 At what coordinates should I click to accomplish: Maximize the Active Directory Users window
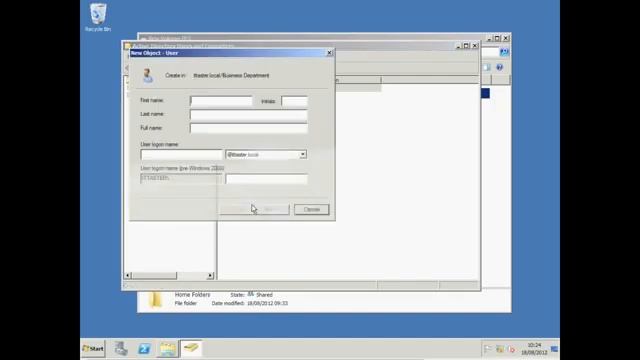(x=466, y=46)
